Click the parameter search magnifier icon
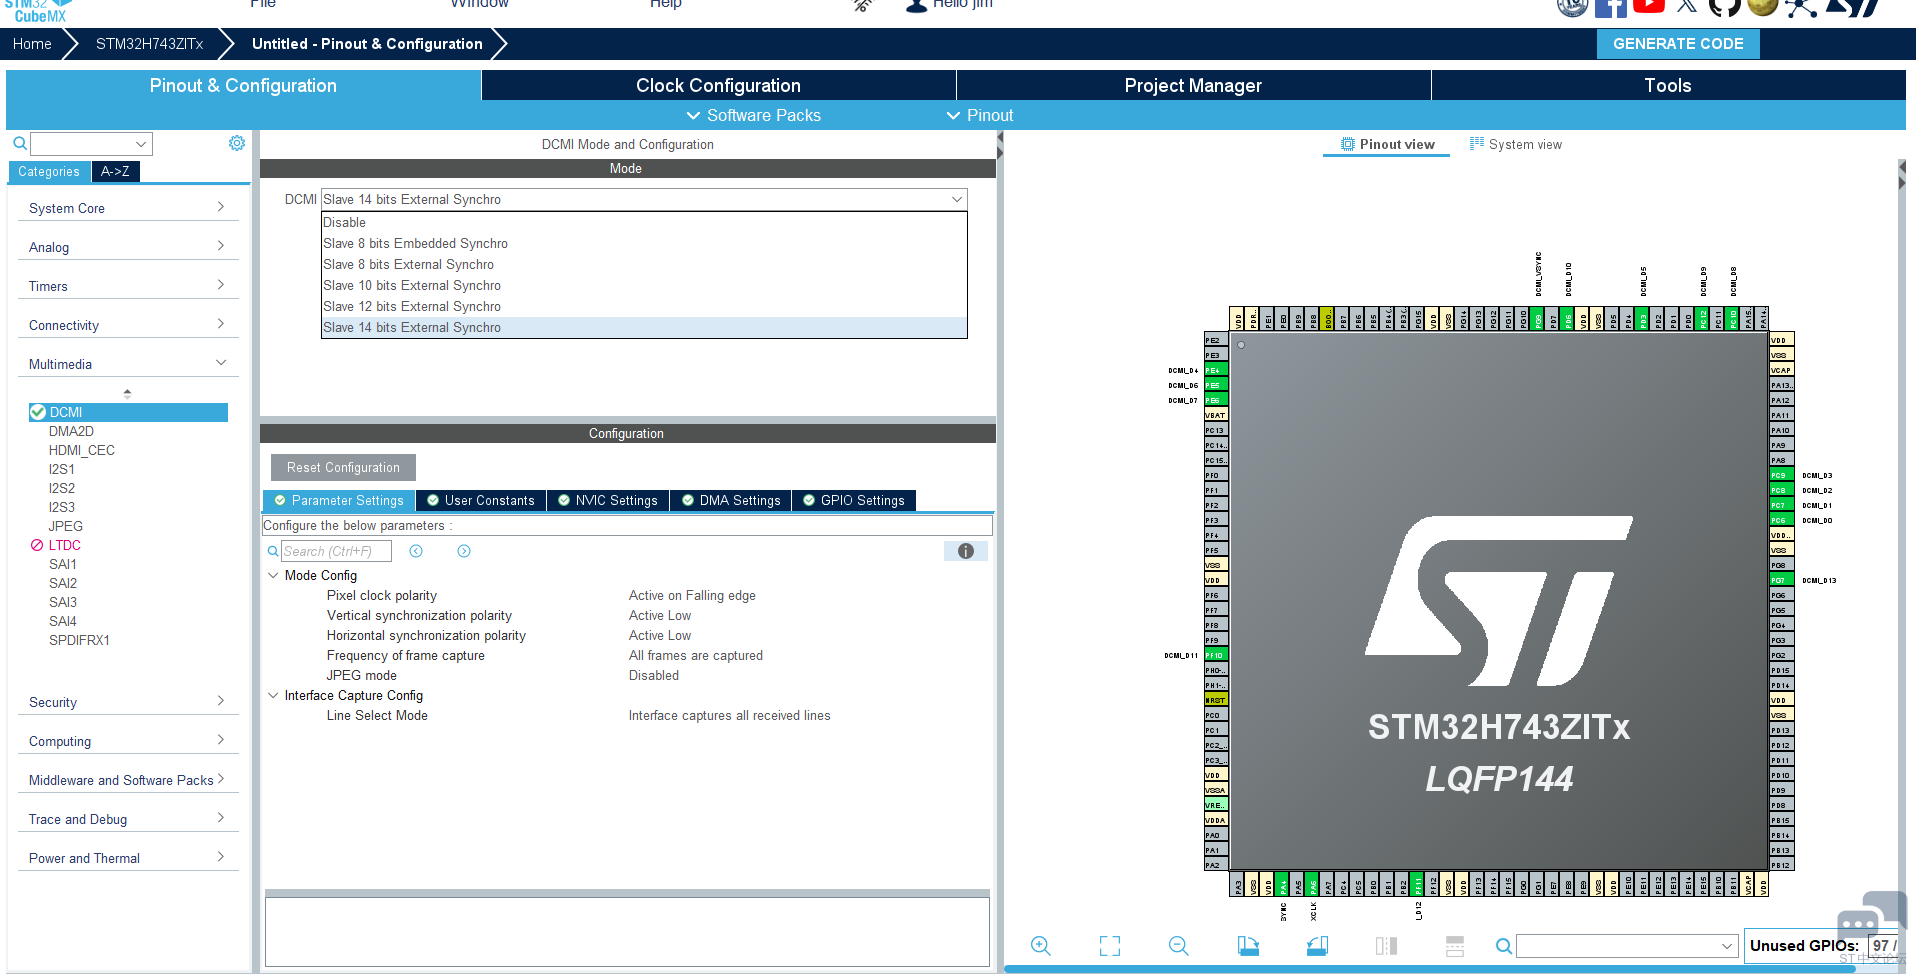 click(x=273, y=551)
